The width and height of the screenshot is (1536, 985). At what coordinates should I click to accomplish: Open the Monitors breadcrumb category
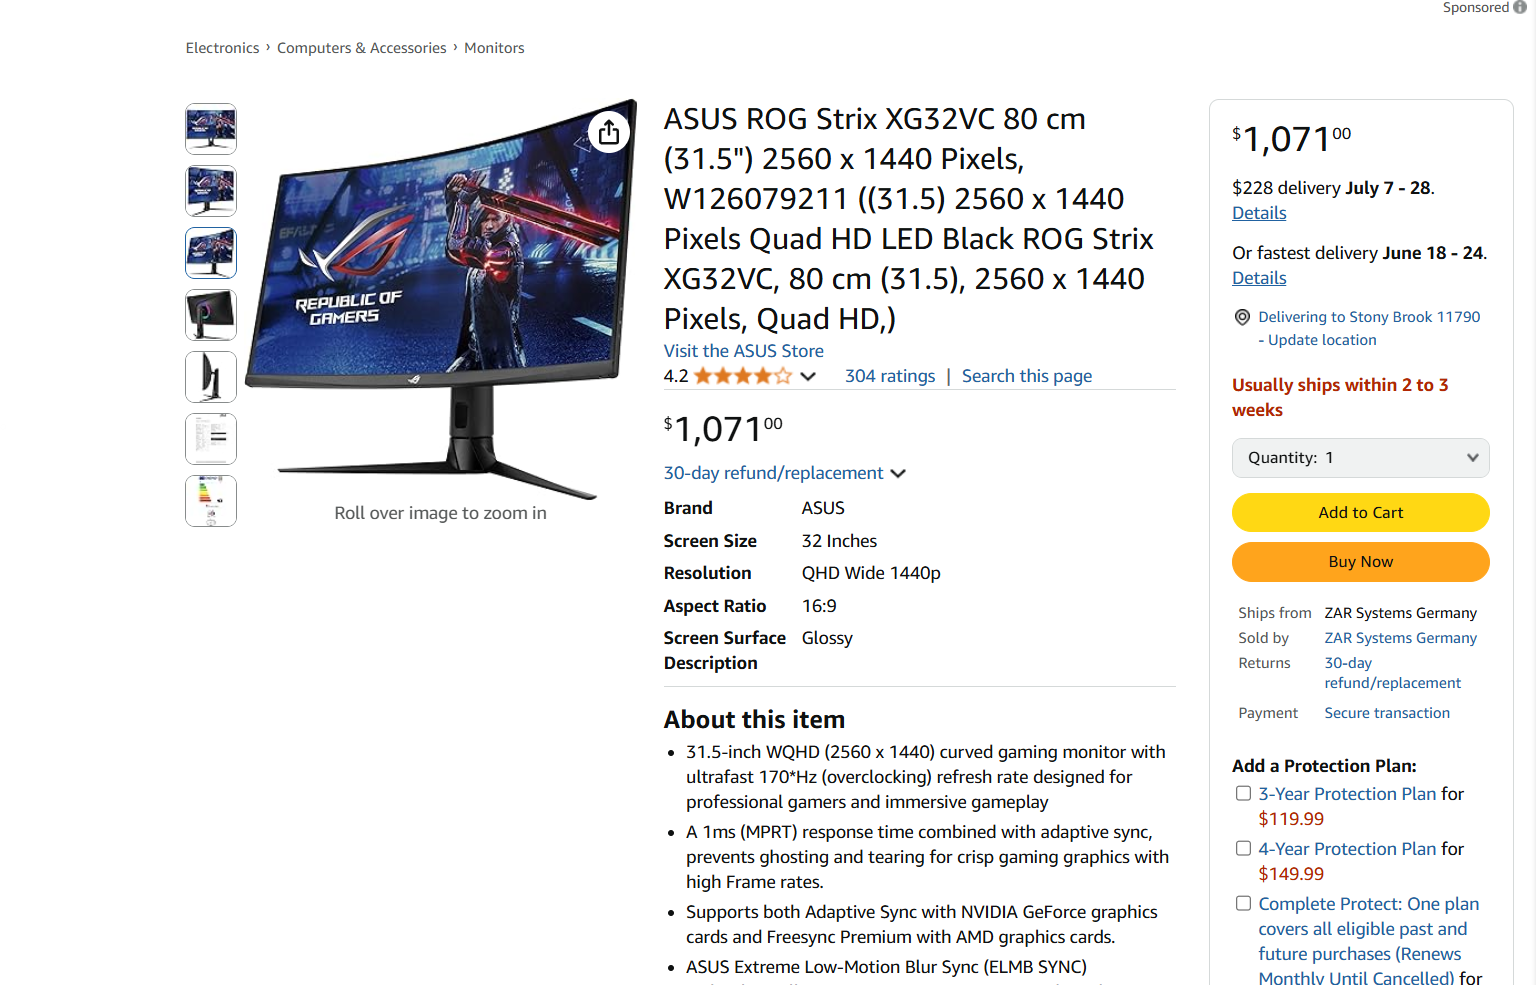pyautogui.click(x=494, y=48)
